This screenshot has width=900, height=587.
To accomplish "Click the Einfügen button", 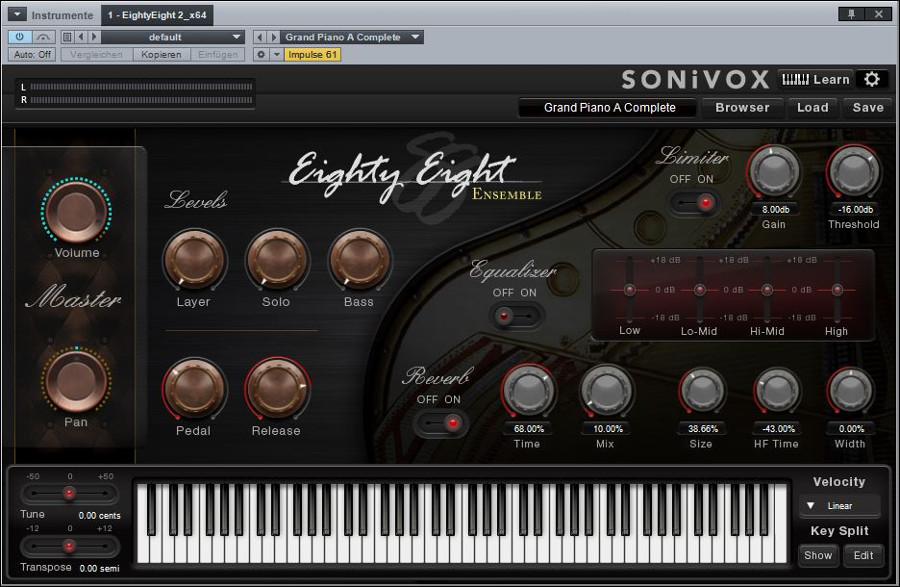I will (218, 55).
